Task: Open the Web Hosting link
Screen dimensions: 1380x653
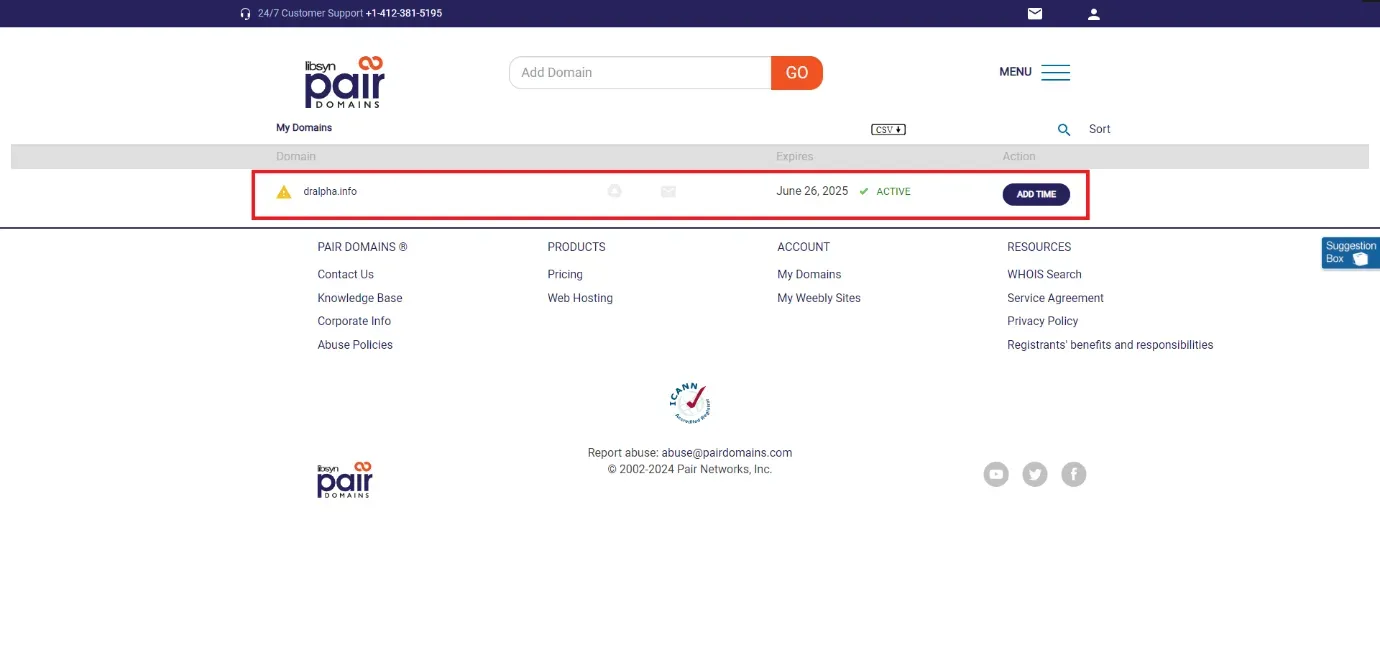Action: 580,298
